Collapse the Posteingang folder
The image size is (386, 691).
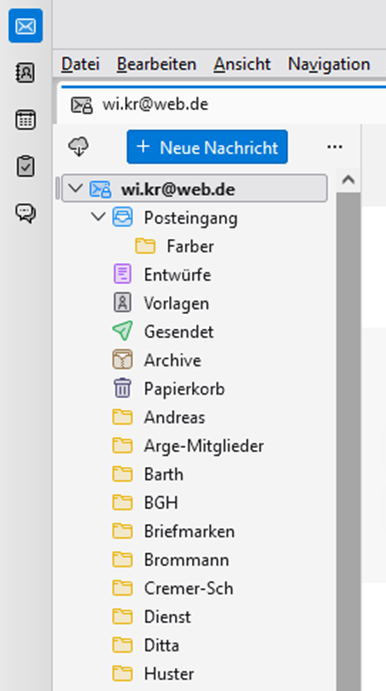pyautogui.click(x=98, y=217)
